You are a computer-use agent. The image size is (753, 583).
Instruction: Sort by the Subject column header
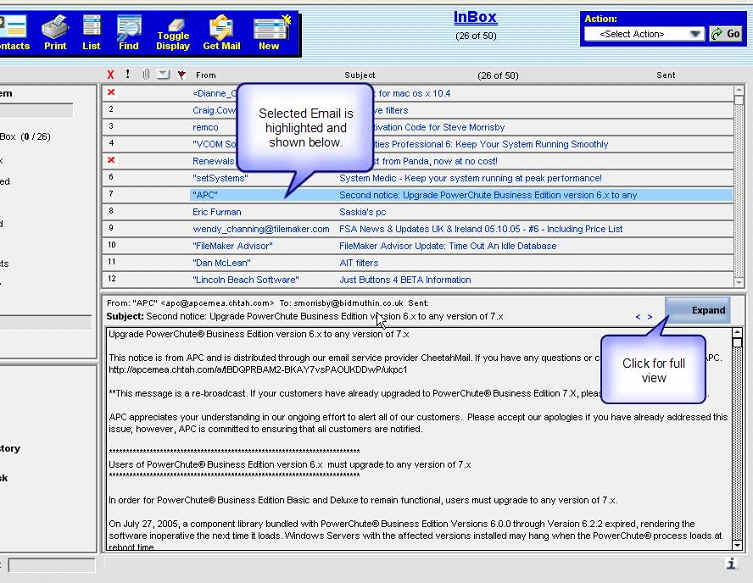point(360,75)
